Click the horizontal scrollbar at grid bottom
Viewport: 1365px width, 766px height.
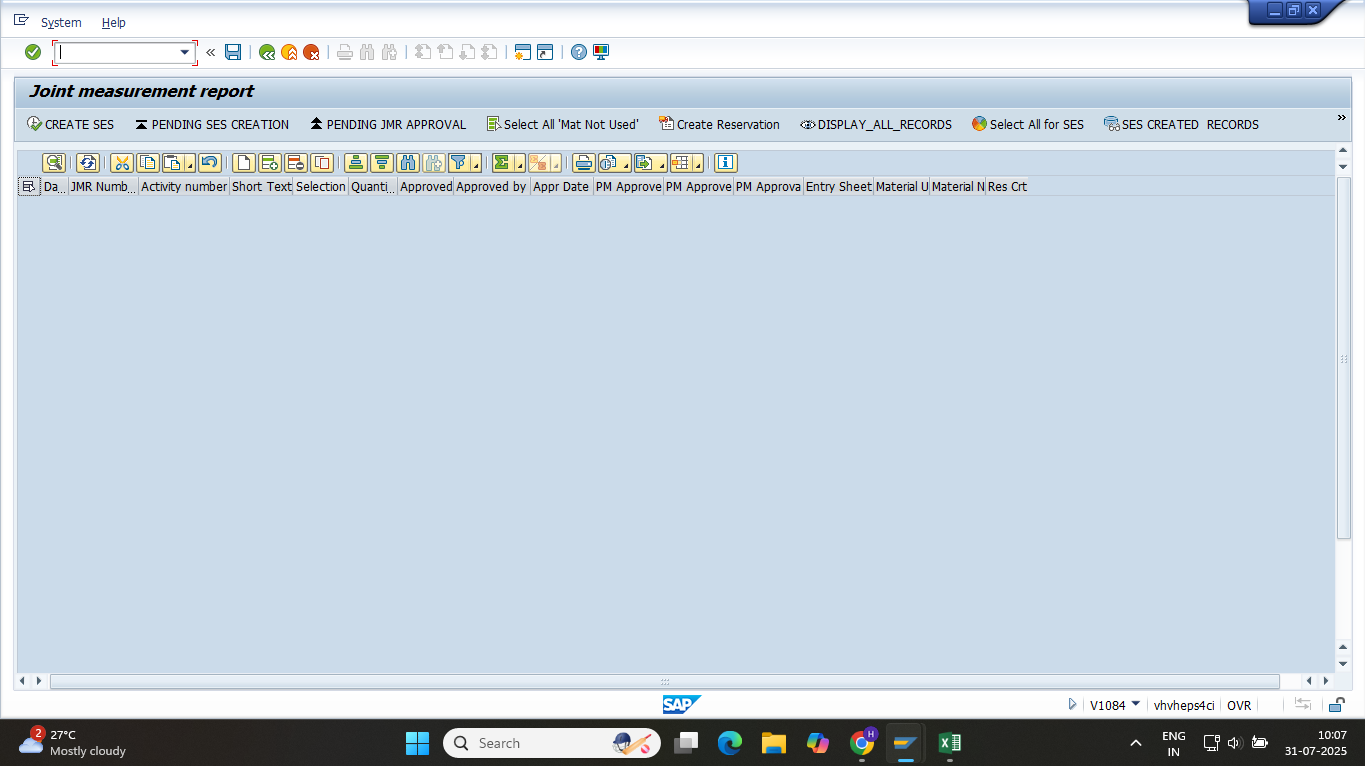664,681
